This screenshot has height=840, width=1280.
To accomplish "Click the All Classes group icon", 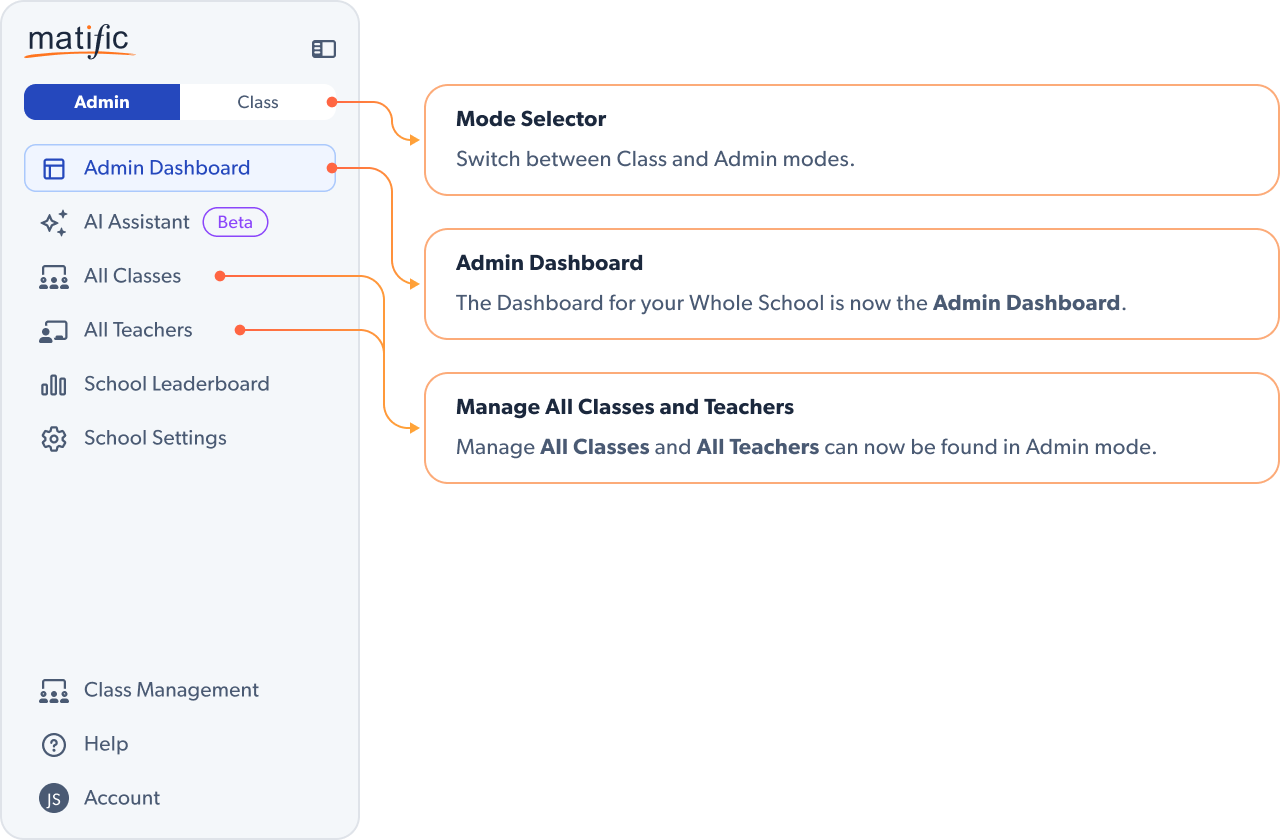I will pos(54,277).
